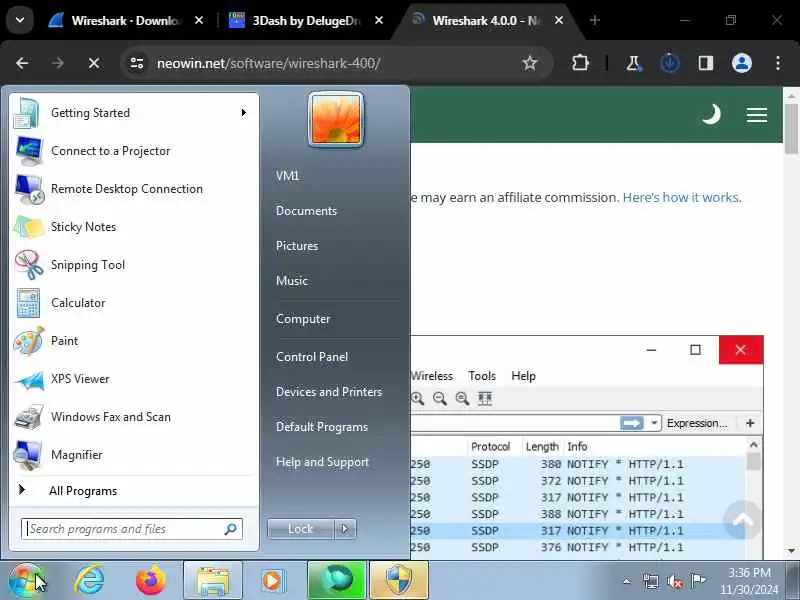Expand Getting Started submenu arrow
The width and height of the screenshot is (800, 600).
pos(244,113)
